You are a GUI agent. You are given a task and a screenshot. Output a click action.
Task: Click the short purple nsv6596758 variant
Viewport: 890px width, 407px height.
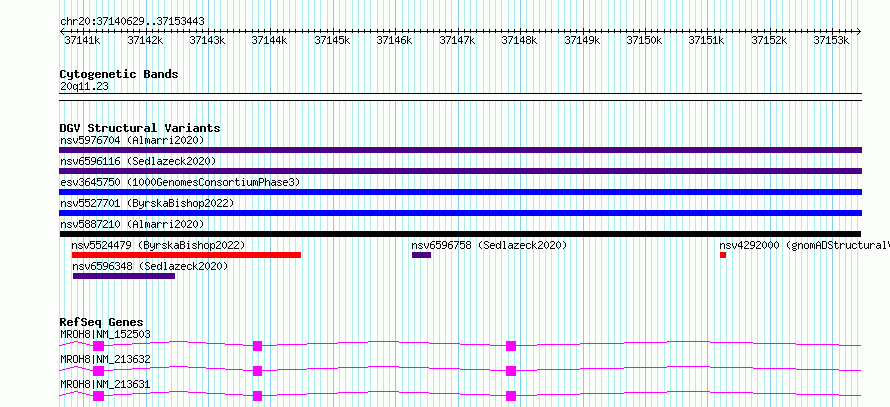tap(421, 255)
